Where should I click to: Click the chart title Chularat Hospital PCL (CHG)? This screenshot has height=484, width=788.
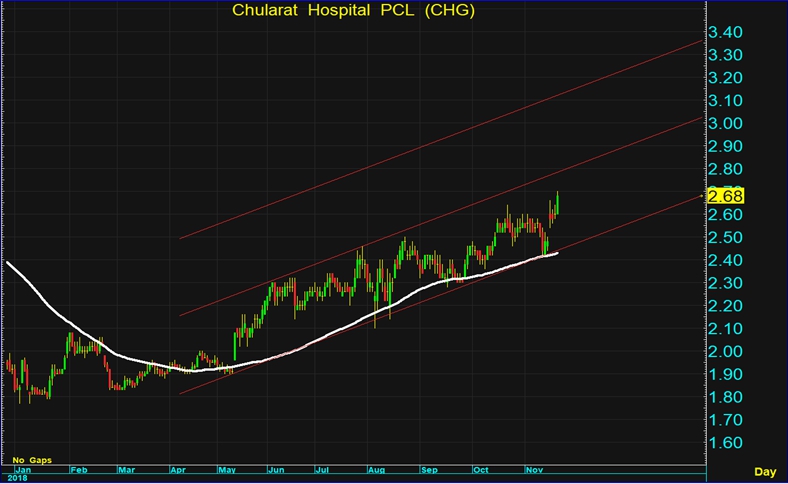353,10
